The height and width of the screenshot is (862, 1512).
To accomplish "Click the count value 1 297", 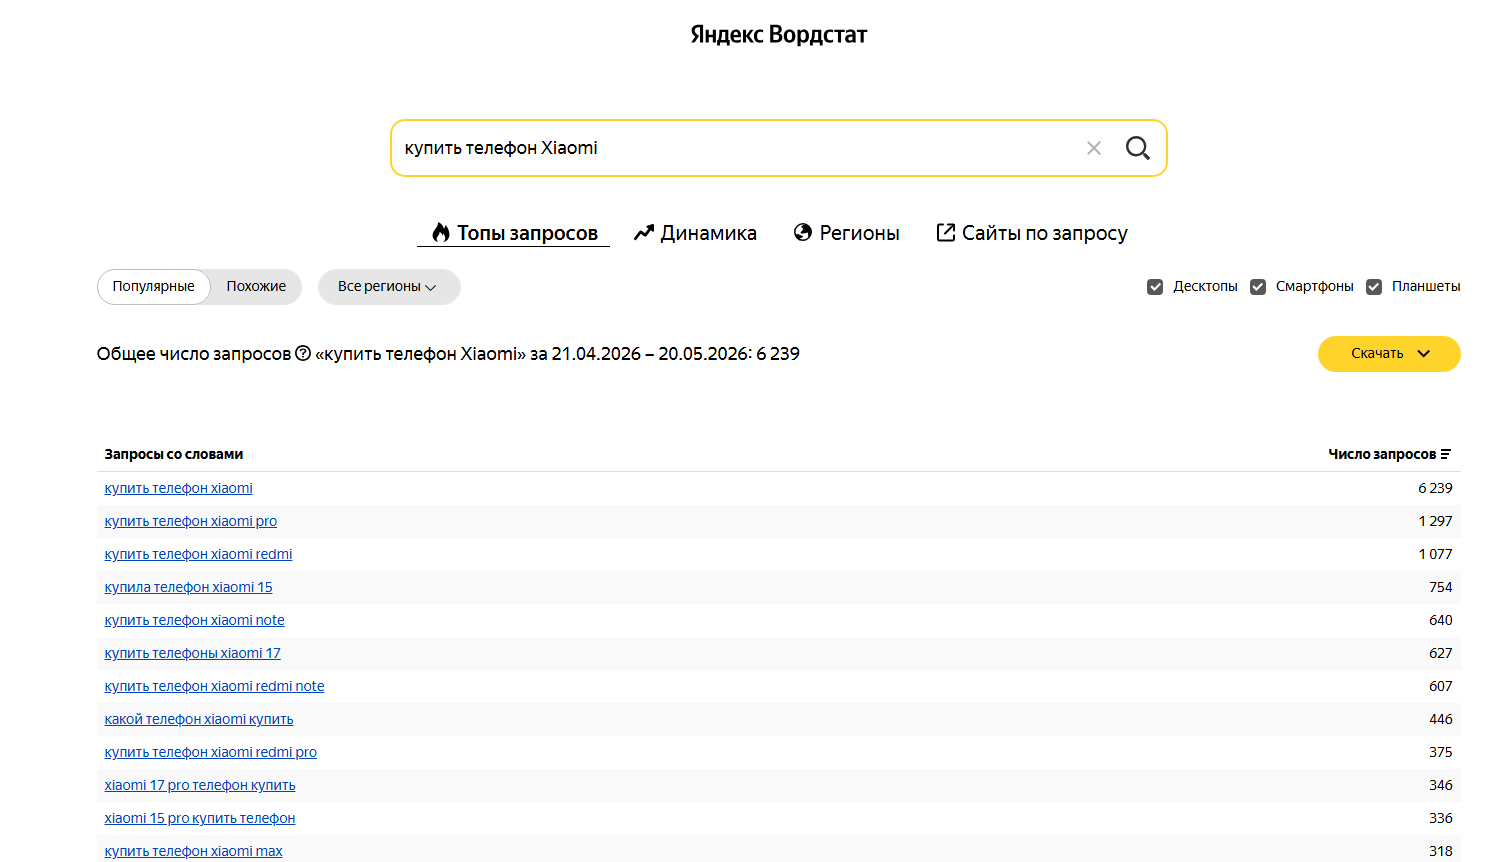I will tap(1435, 521).
